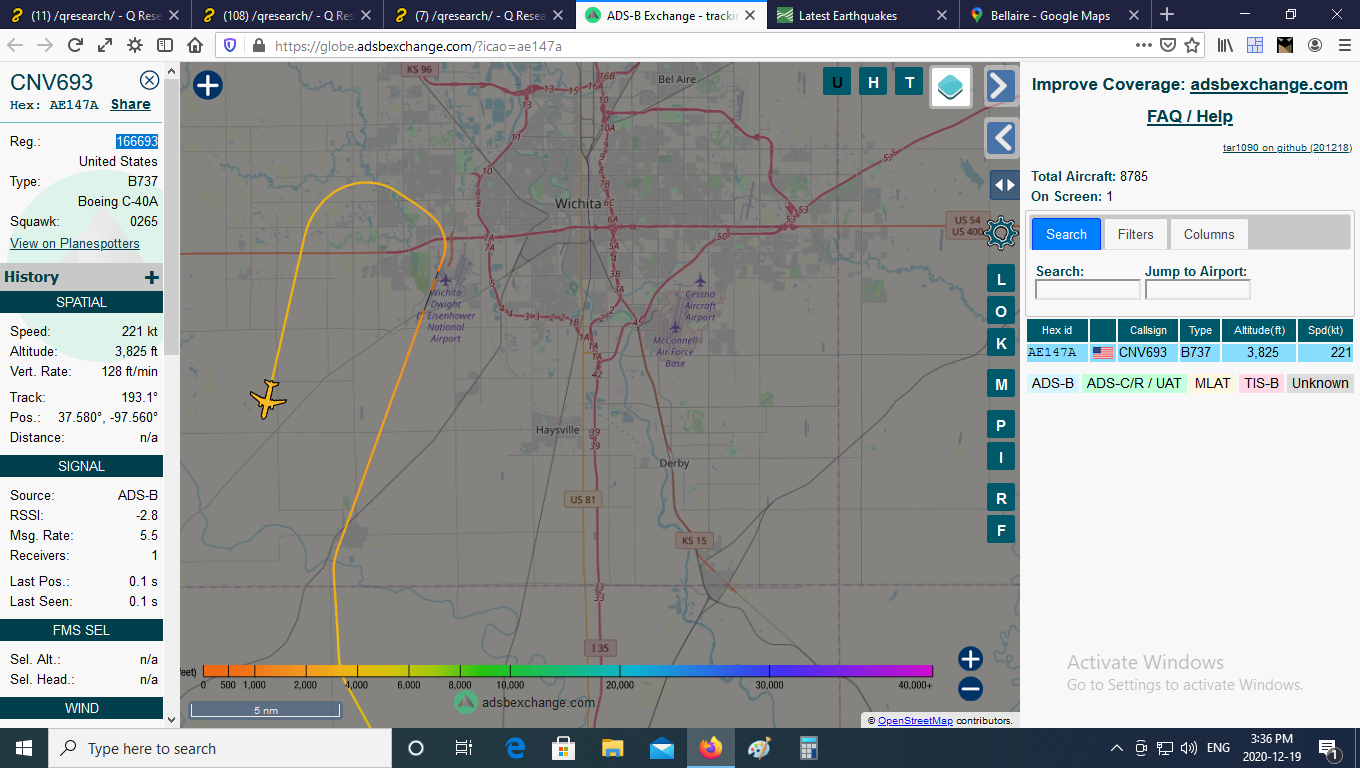1360x768 pixels.
Task: Sort the table by Spd(kt)
Action: 1325,330
